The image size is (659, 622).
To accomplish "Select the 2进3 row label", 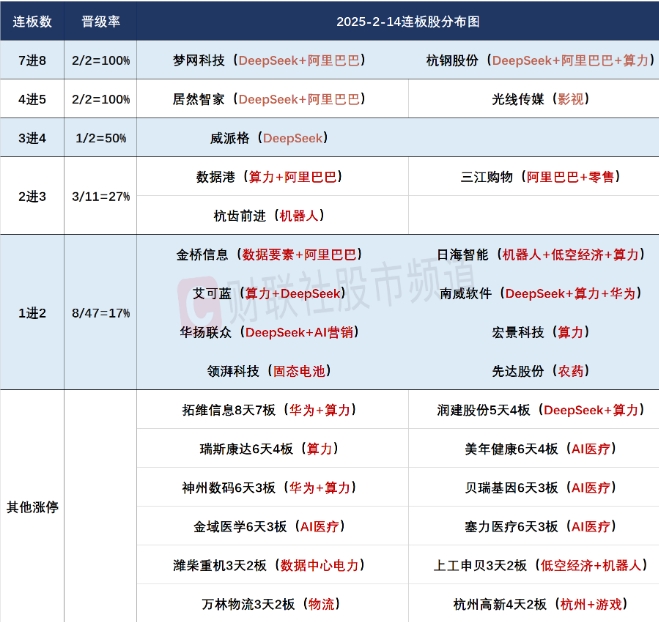I will (x=32, y=196).
